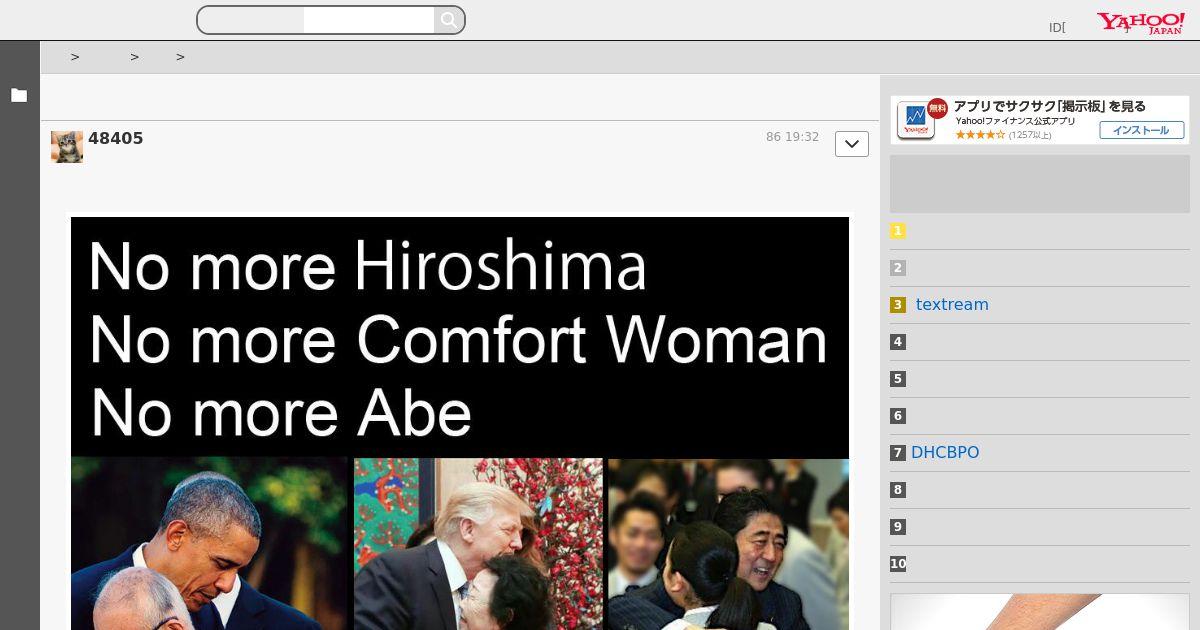Select ranking badge number 4

(x=898, y=342)
